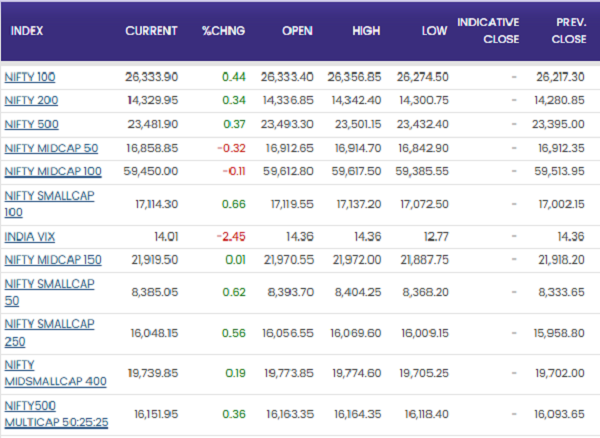Screen dimensions: 600x438
Task: Click the INDICATIVE CLOSE column header
Action: pos(487,30)
